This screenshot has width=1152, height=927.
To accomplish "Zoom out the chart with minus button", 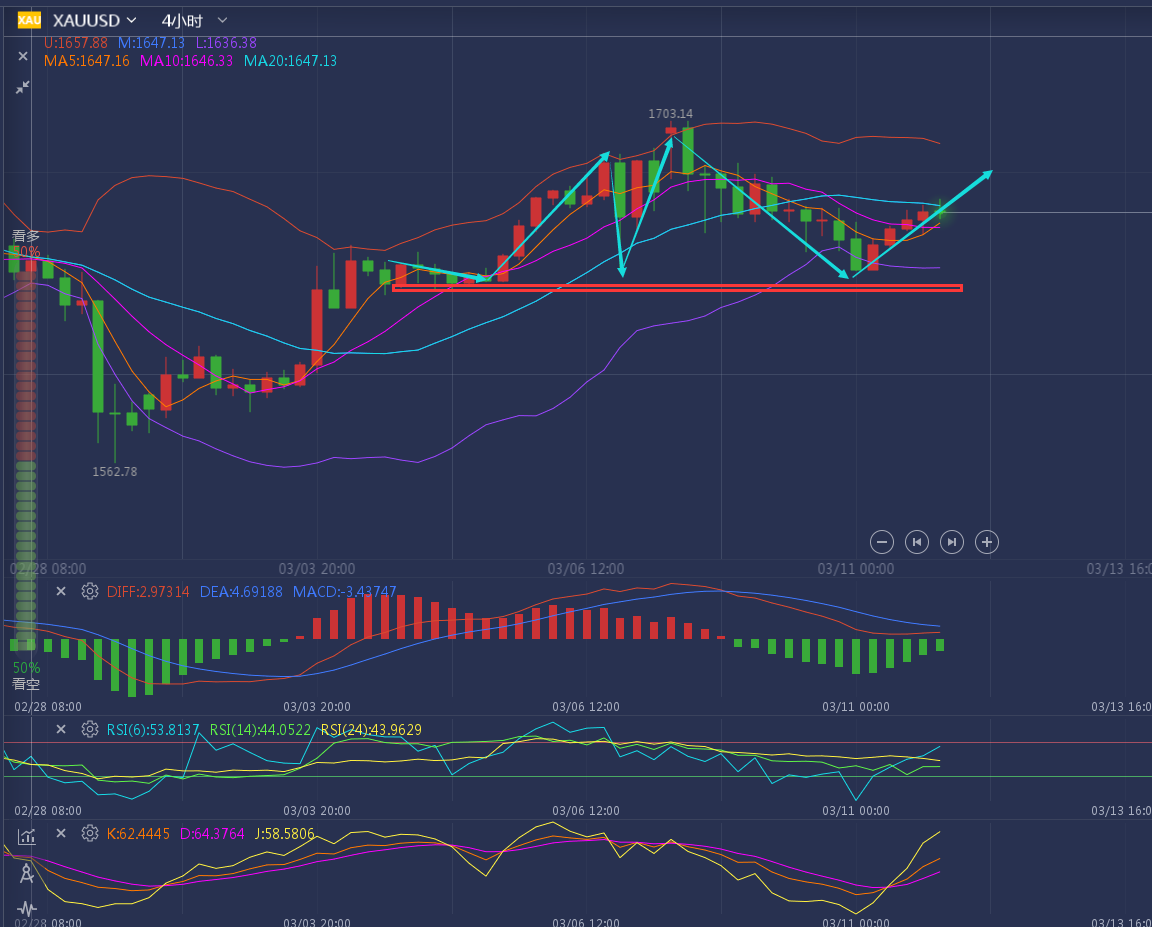I will pyautogui.click(x=881, y=542).
